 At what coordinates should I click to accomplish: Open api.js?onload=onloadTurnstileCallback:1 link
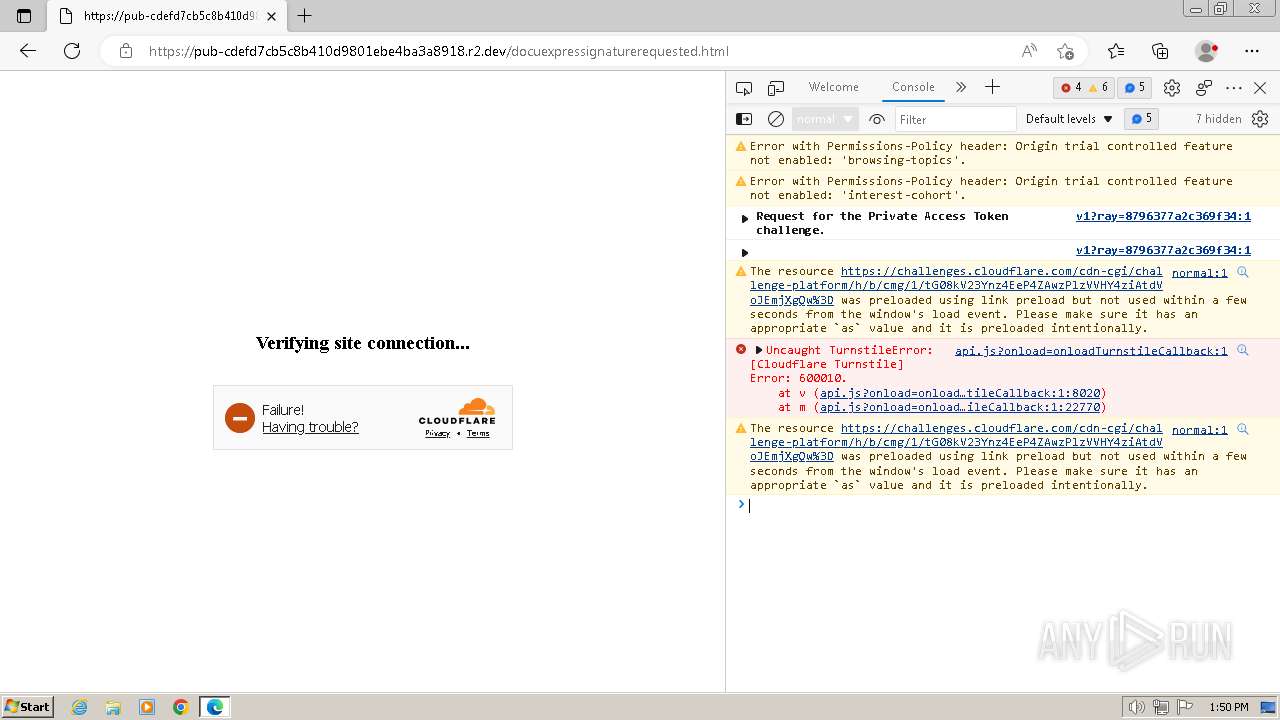coord(1091,350)
